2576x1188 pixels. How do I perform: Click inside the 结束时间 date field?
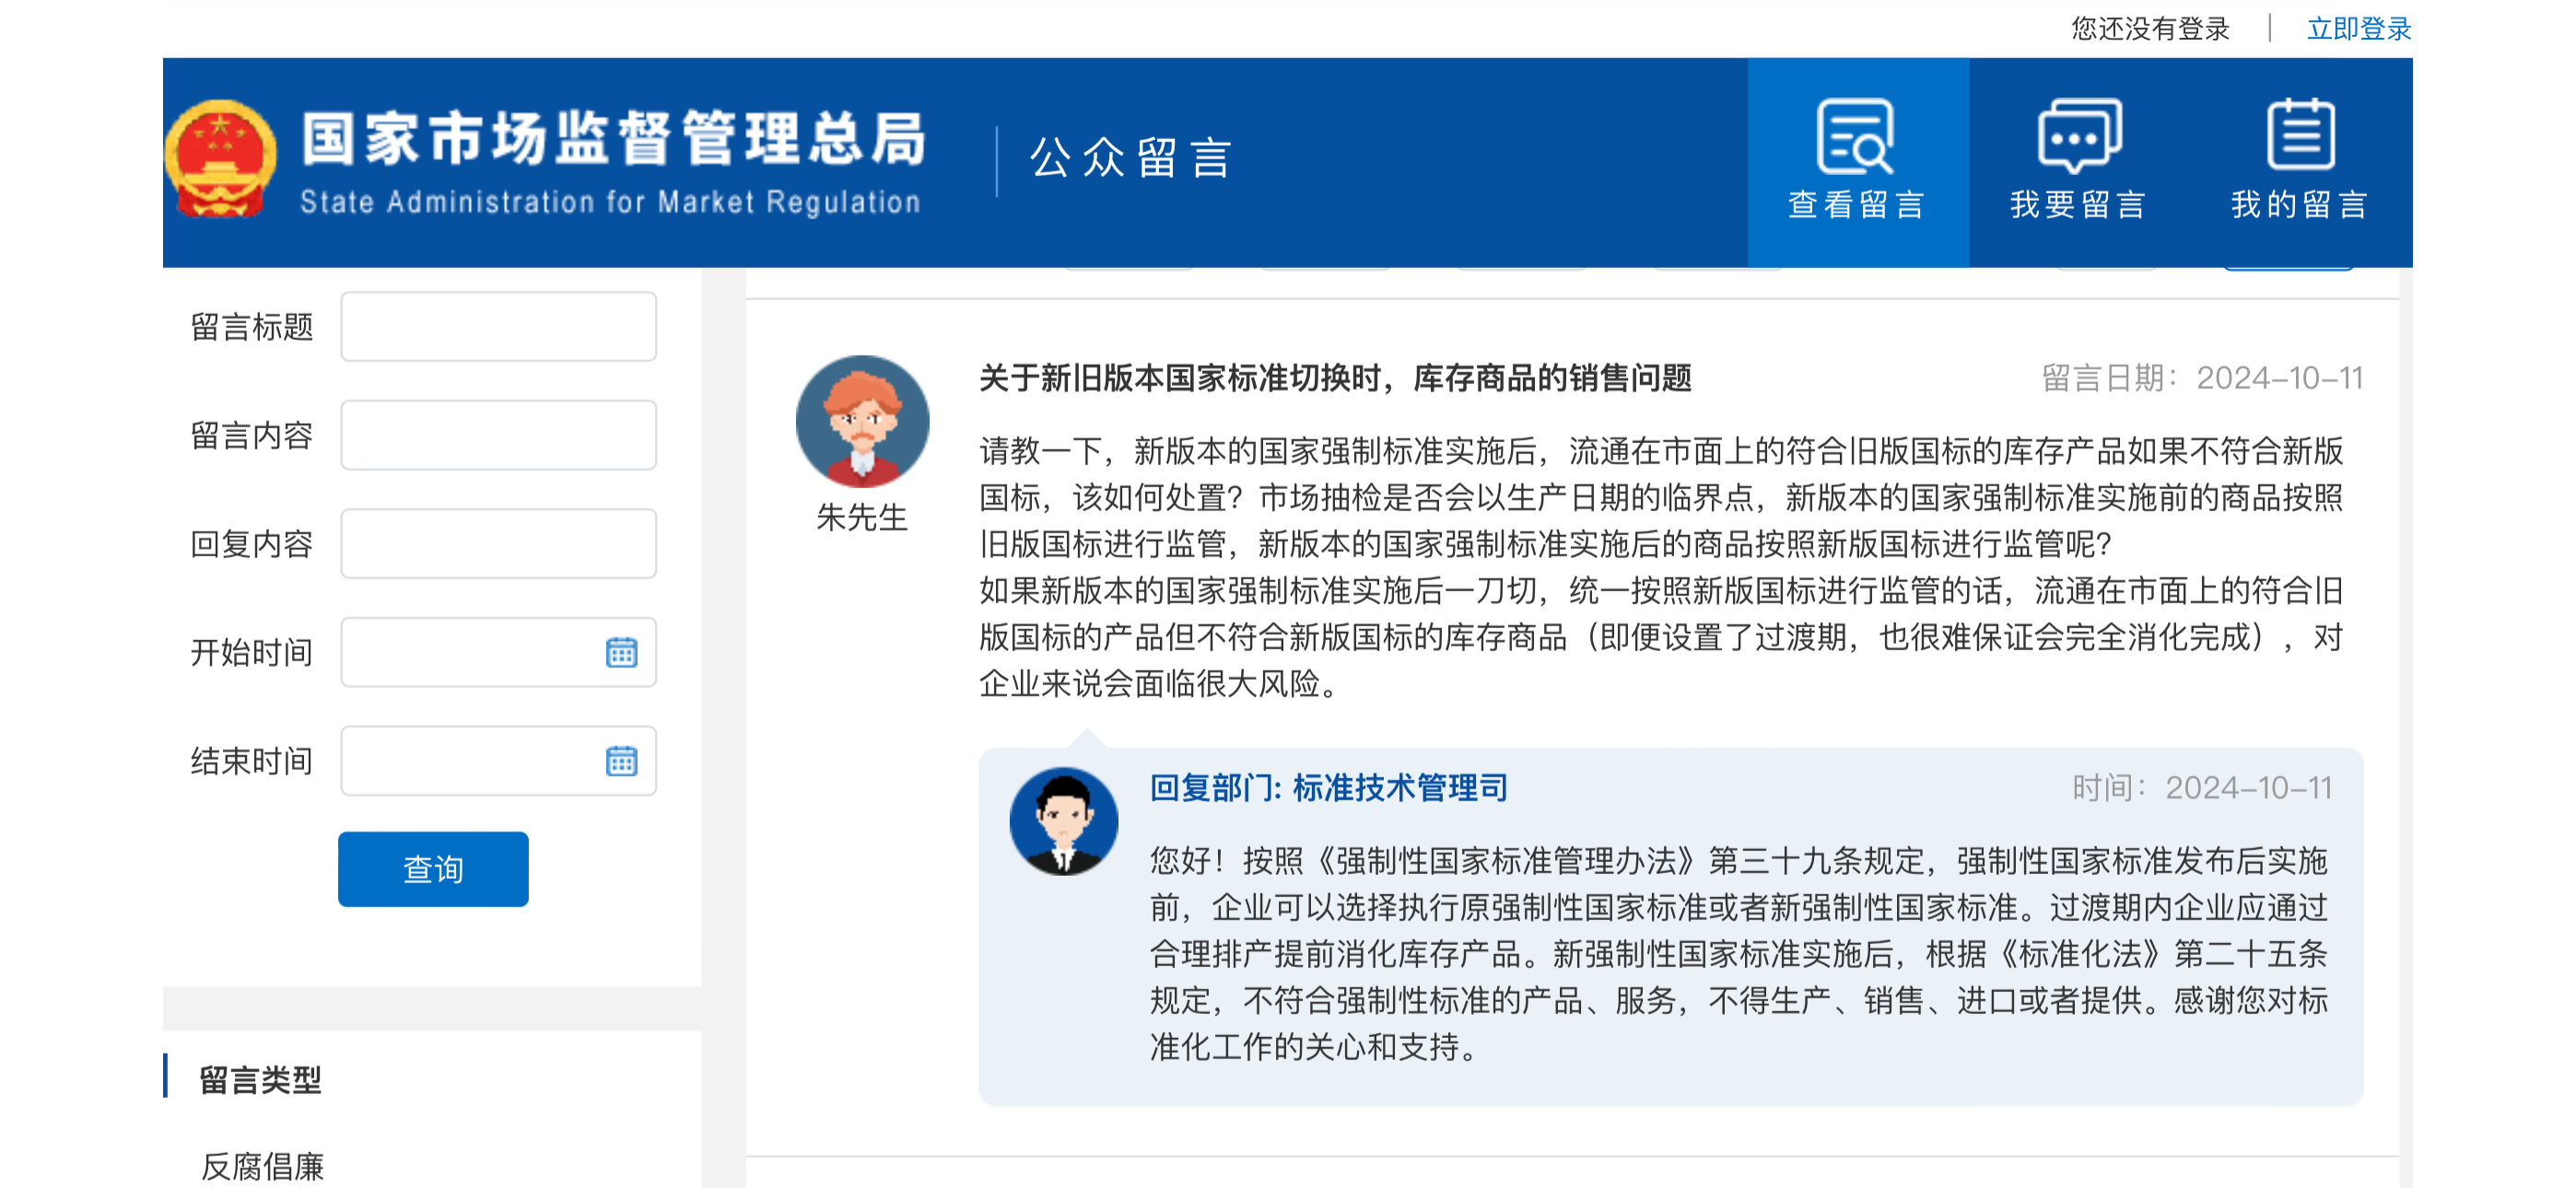(498, 761)
